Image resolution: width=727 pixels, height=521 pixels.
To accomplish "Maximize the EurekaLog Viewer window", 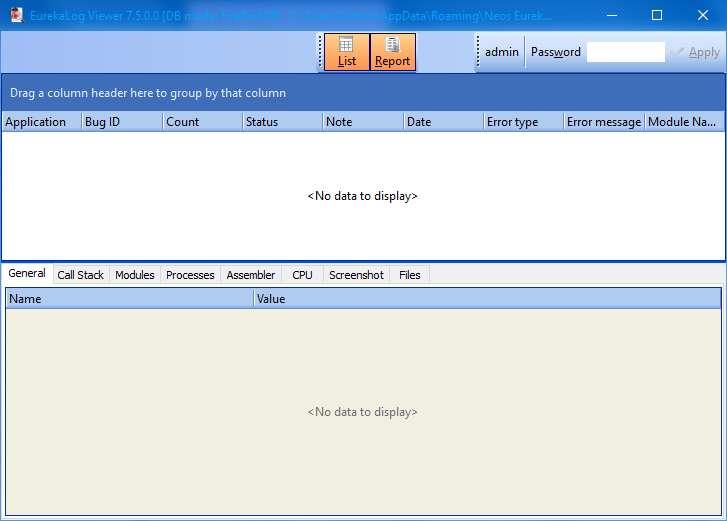I will [x=657, y=15].
